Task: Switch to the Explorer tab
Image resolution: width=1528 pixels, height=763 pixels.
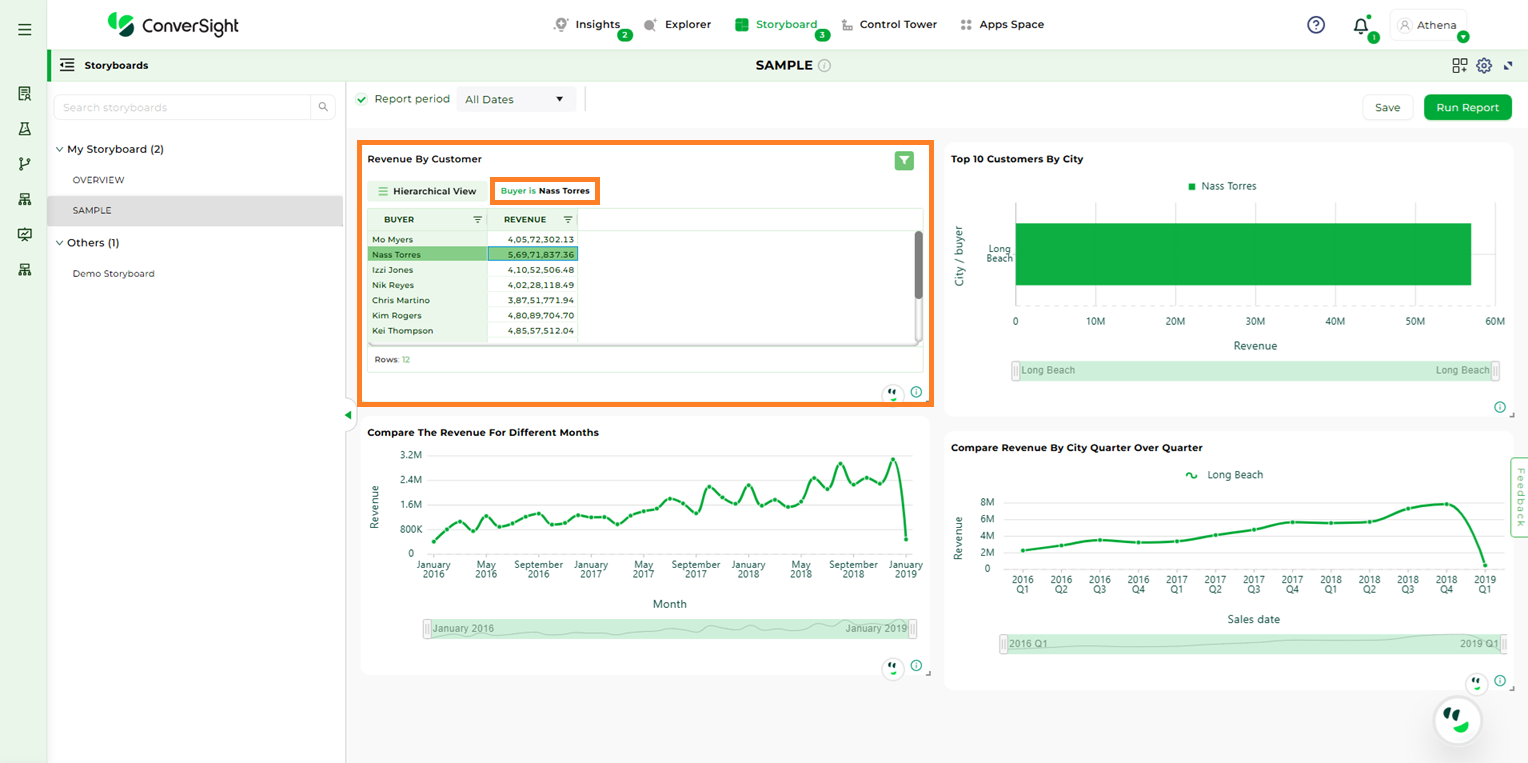Action: click(678, 25)
